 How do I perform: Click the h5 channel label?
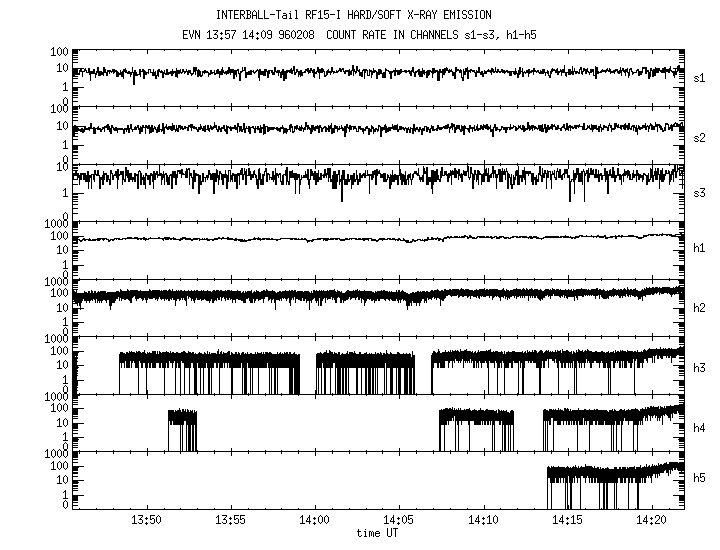(699, 482)
